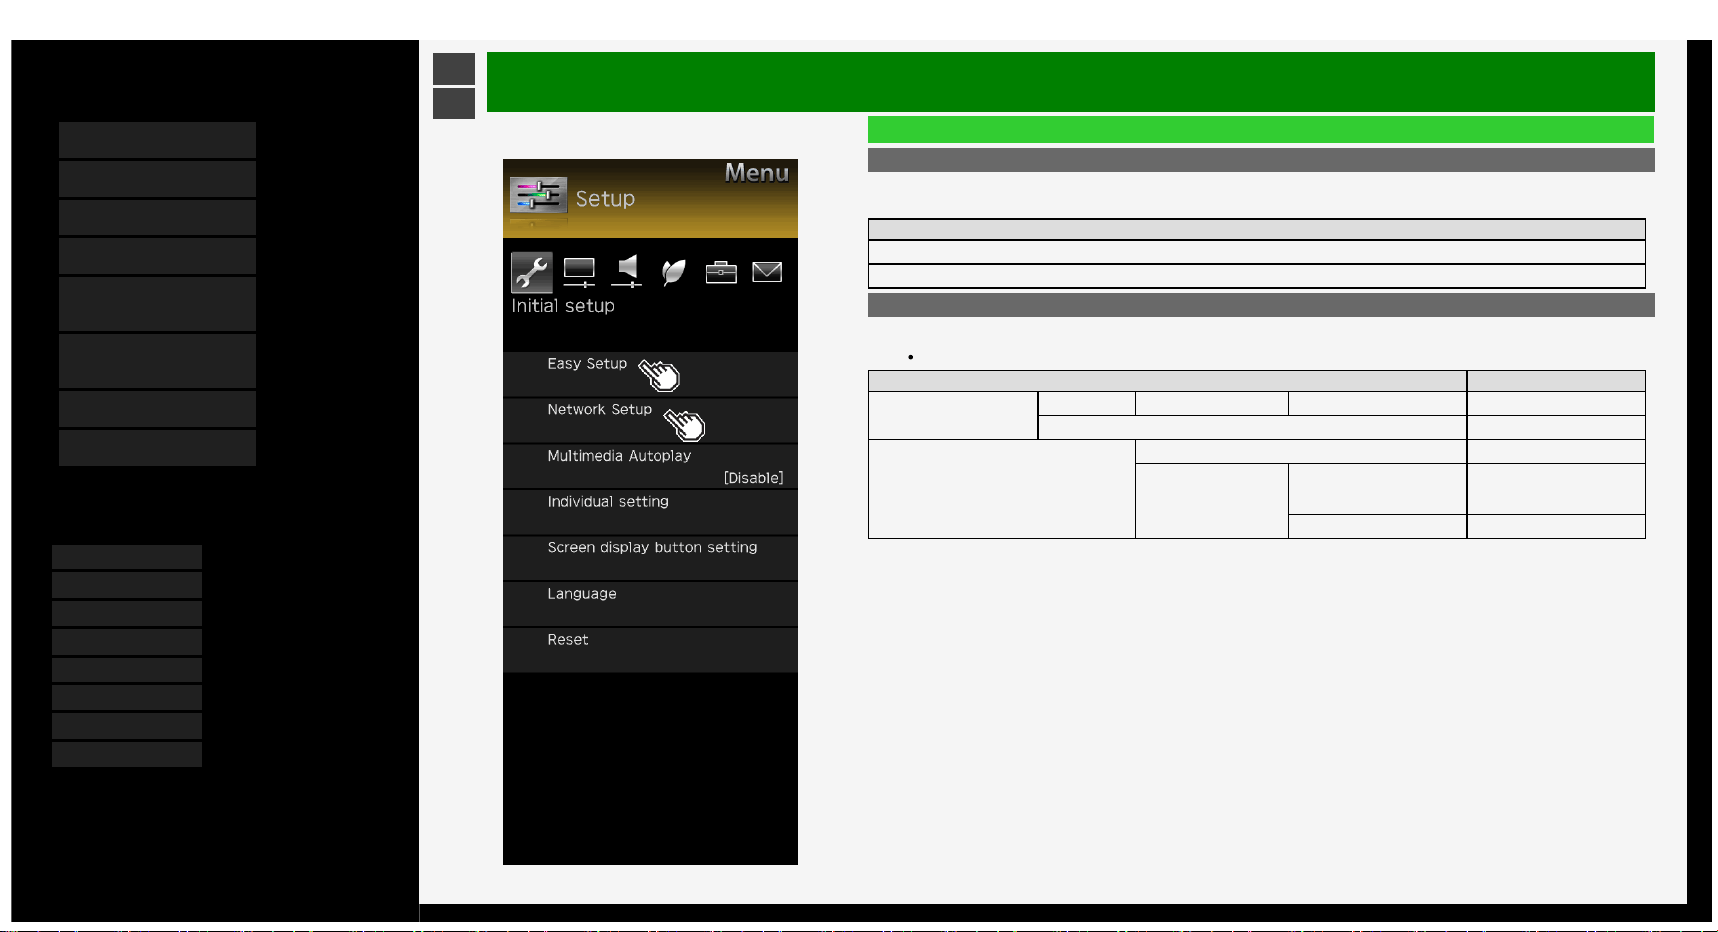Click the Setup sliders icon

coord(538,195)
